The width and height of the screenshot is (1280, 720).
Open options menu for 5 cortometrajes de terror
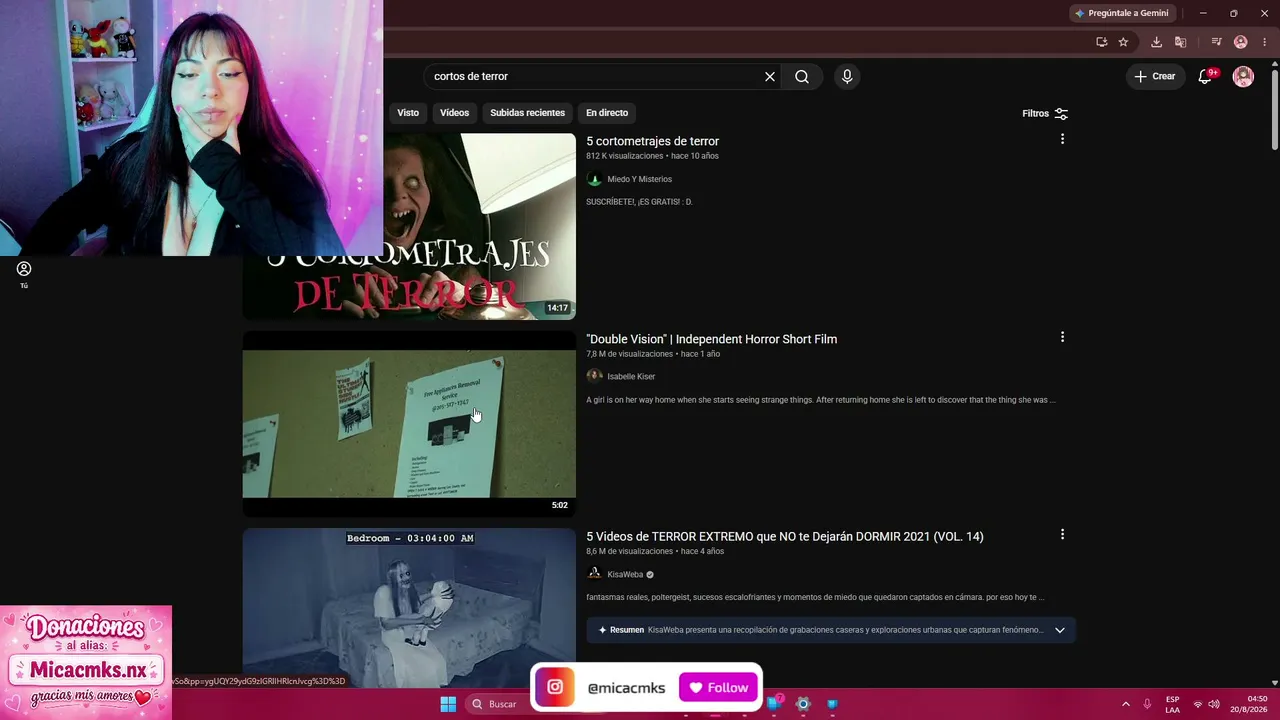coord(1062,139)
